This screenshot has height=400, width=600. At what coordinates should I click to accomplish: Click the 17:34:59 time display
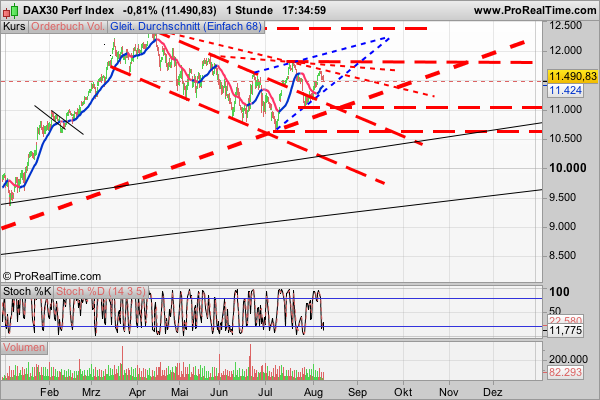coord(304,10)
